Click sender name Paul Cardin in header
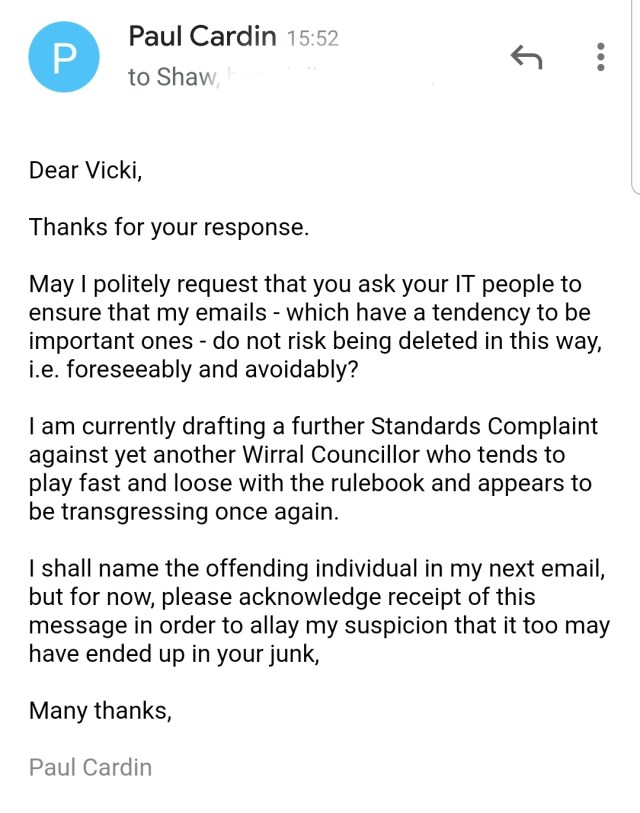Viewport: 640px width, 813px height. click(x=202, y=37)
